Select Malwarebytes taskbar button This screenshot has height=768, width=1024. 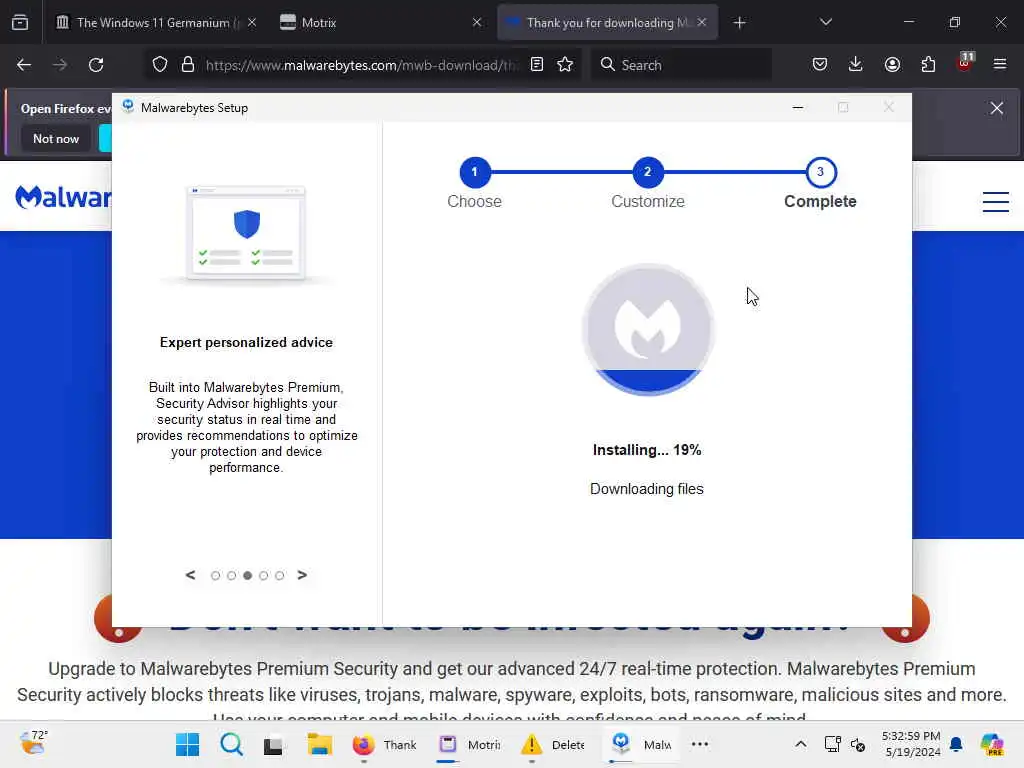[641, 744]
